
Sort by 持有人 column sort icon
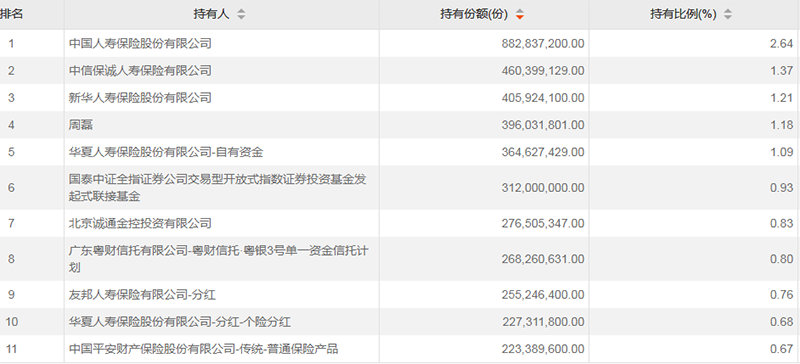[x=241, y=14]
